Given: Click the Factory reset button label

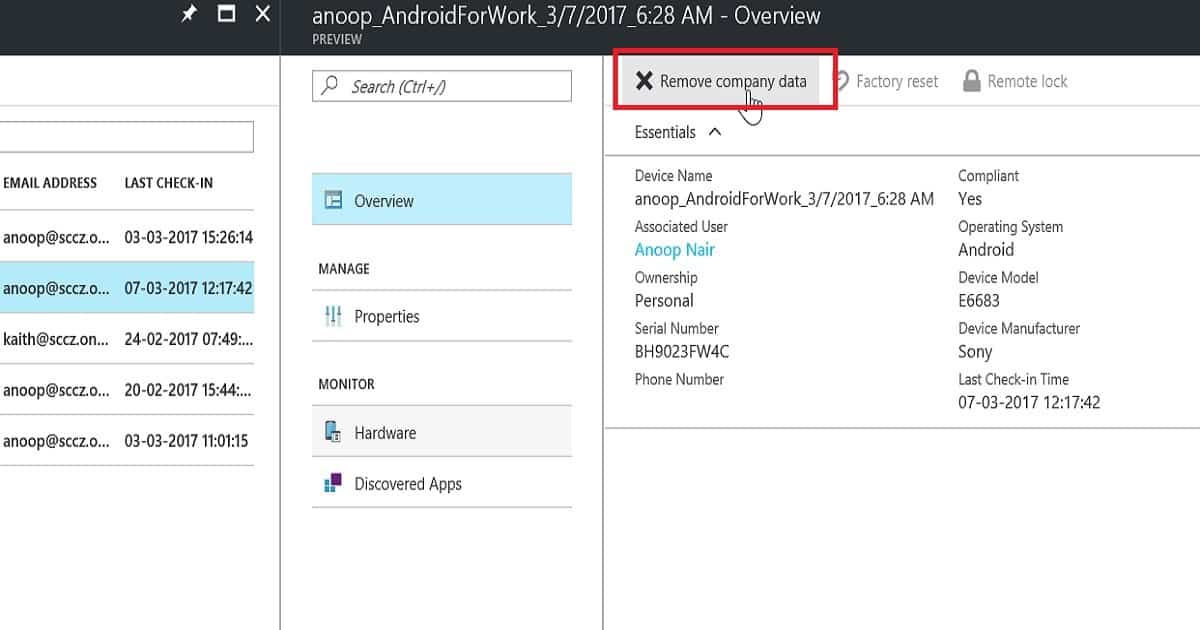Looking at the screenshot, I should (897, 82).
